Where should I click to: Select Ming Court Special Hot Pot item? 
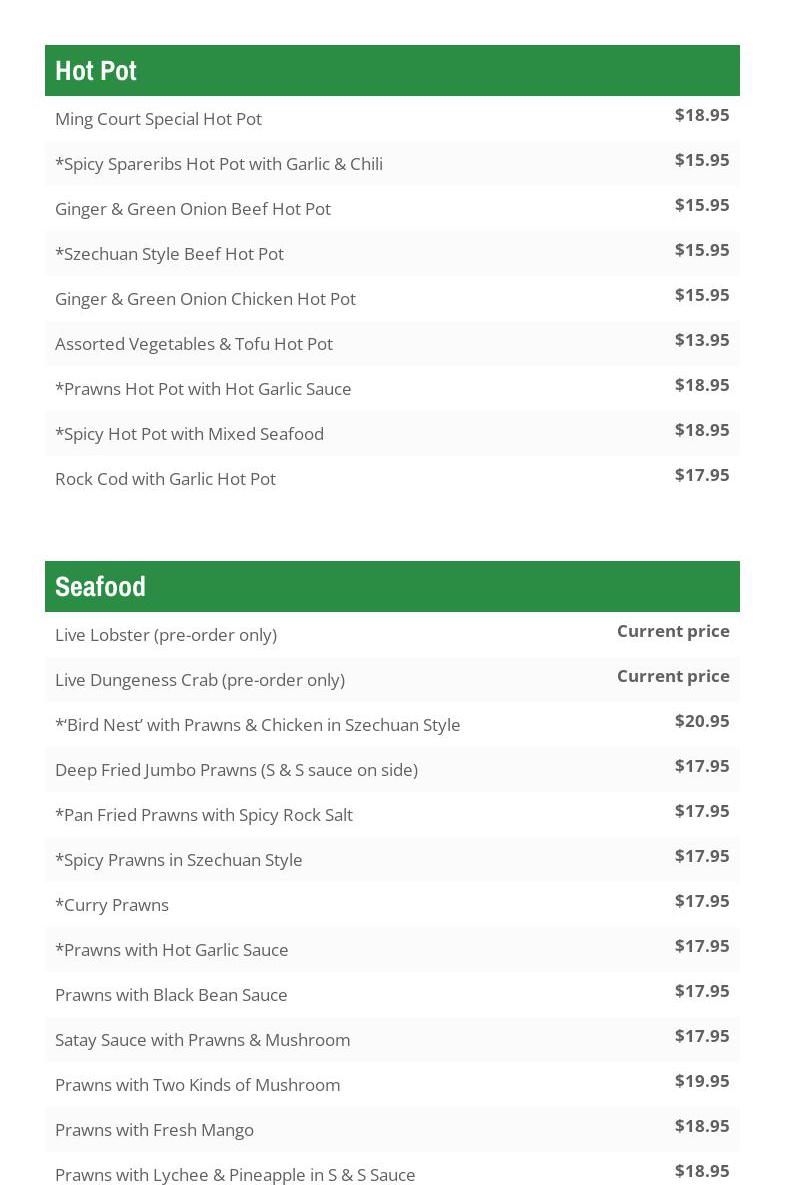pos(158,119)
